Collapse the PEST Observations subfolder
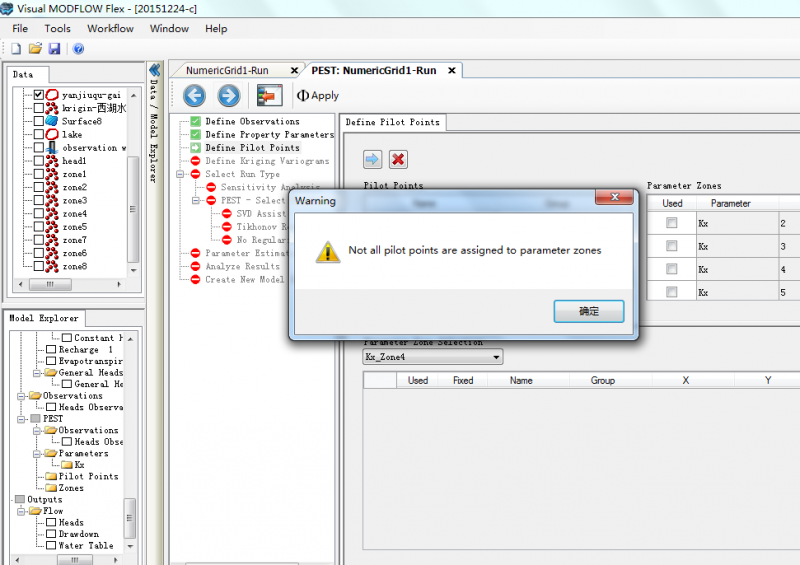The height and width of the screenshot is (565, 800). tap(37, 431)
